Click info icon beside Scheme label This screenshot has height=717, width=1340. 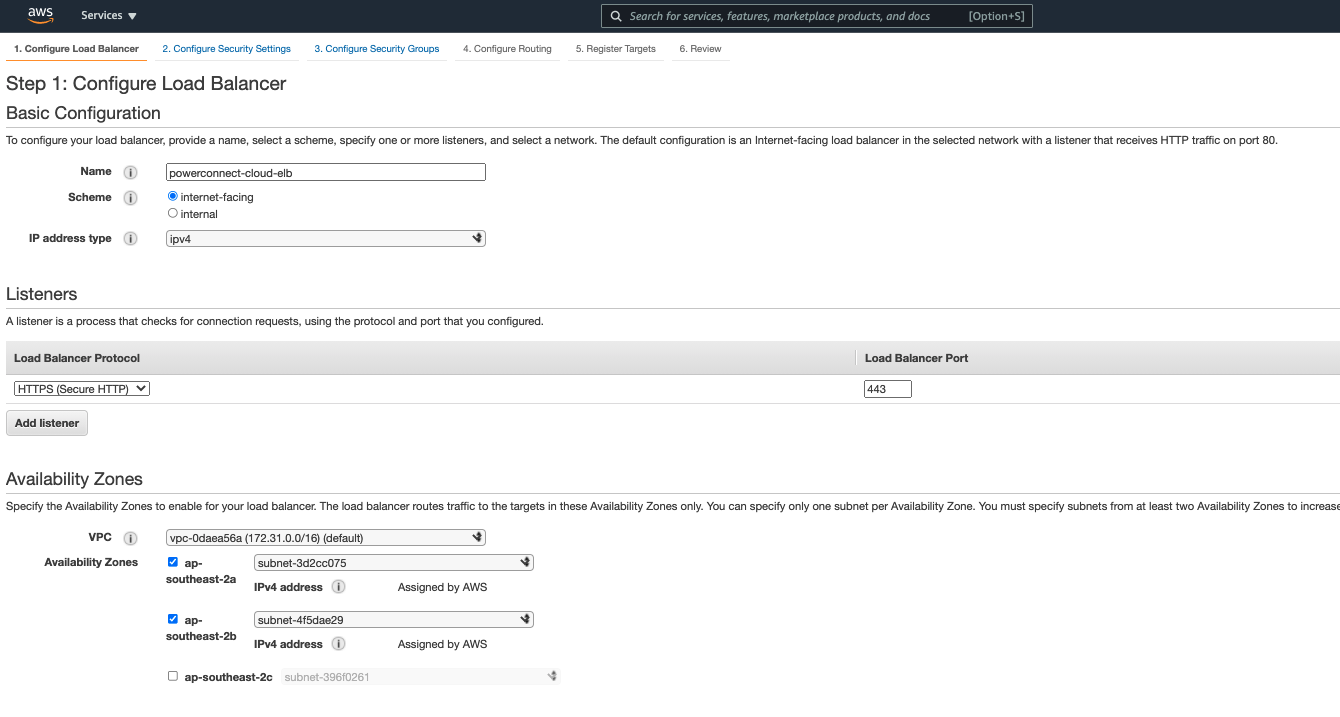(130, 198)
